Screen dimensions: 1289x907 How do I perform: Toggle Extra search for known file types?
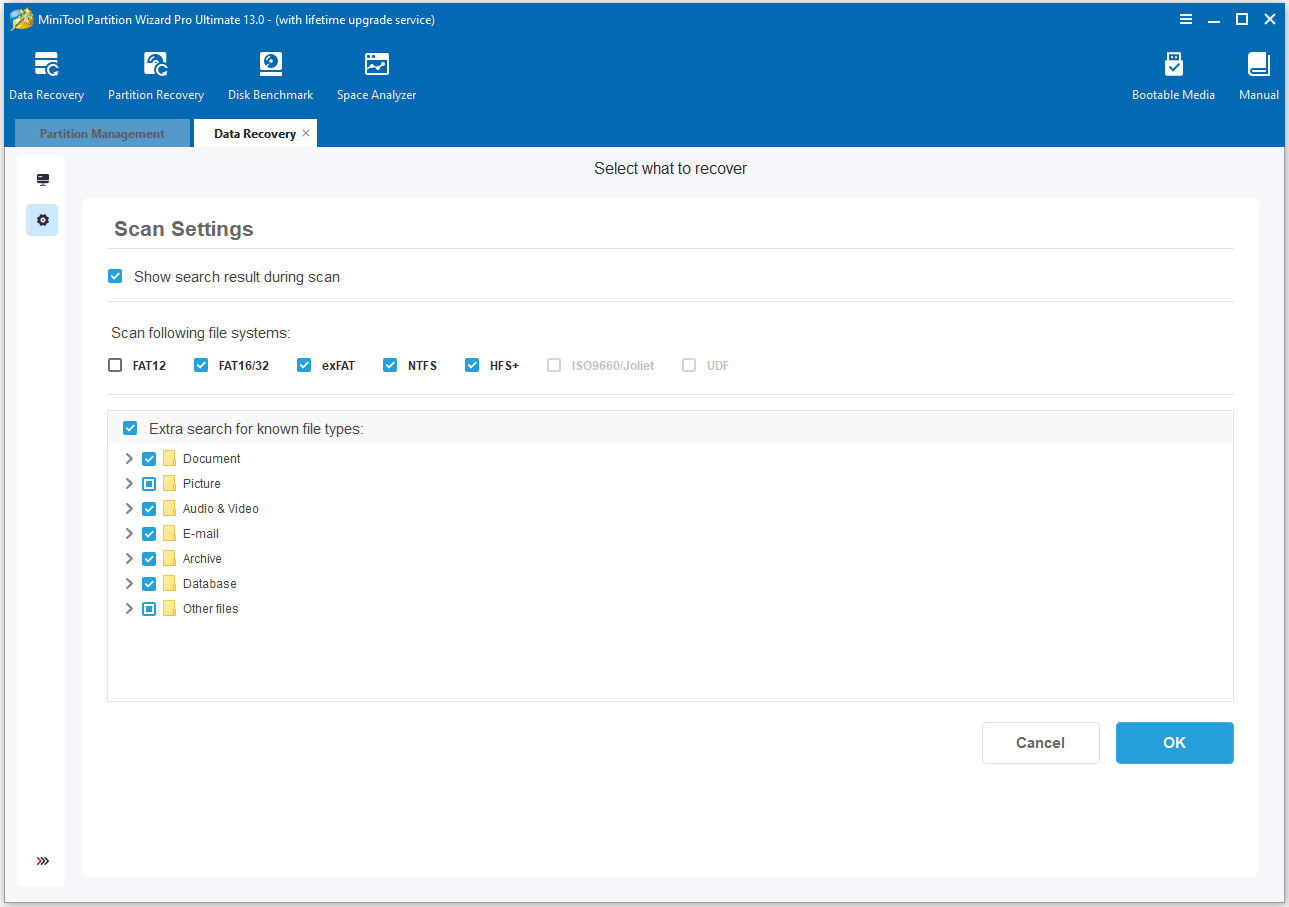[x=130, y=429]
